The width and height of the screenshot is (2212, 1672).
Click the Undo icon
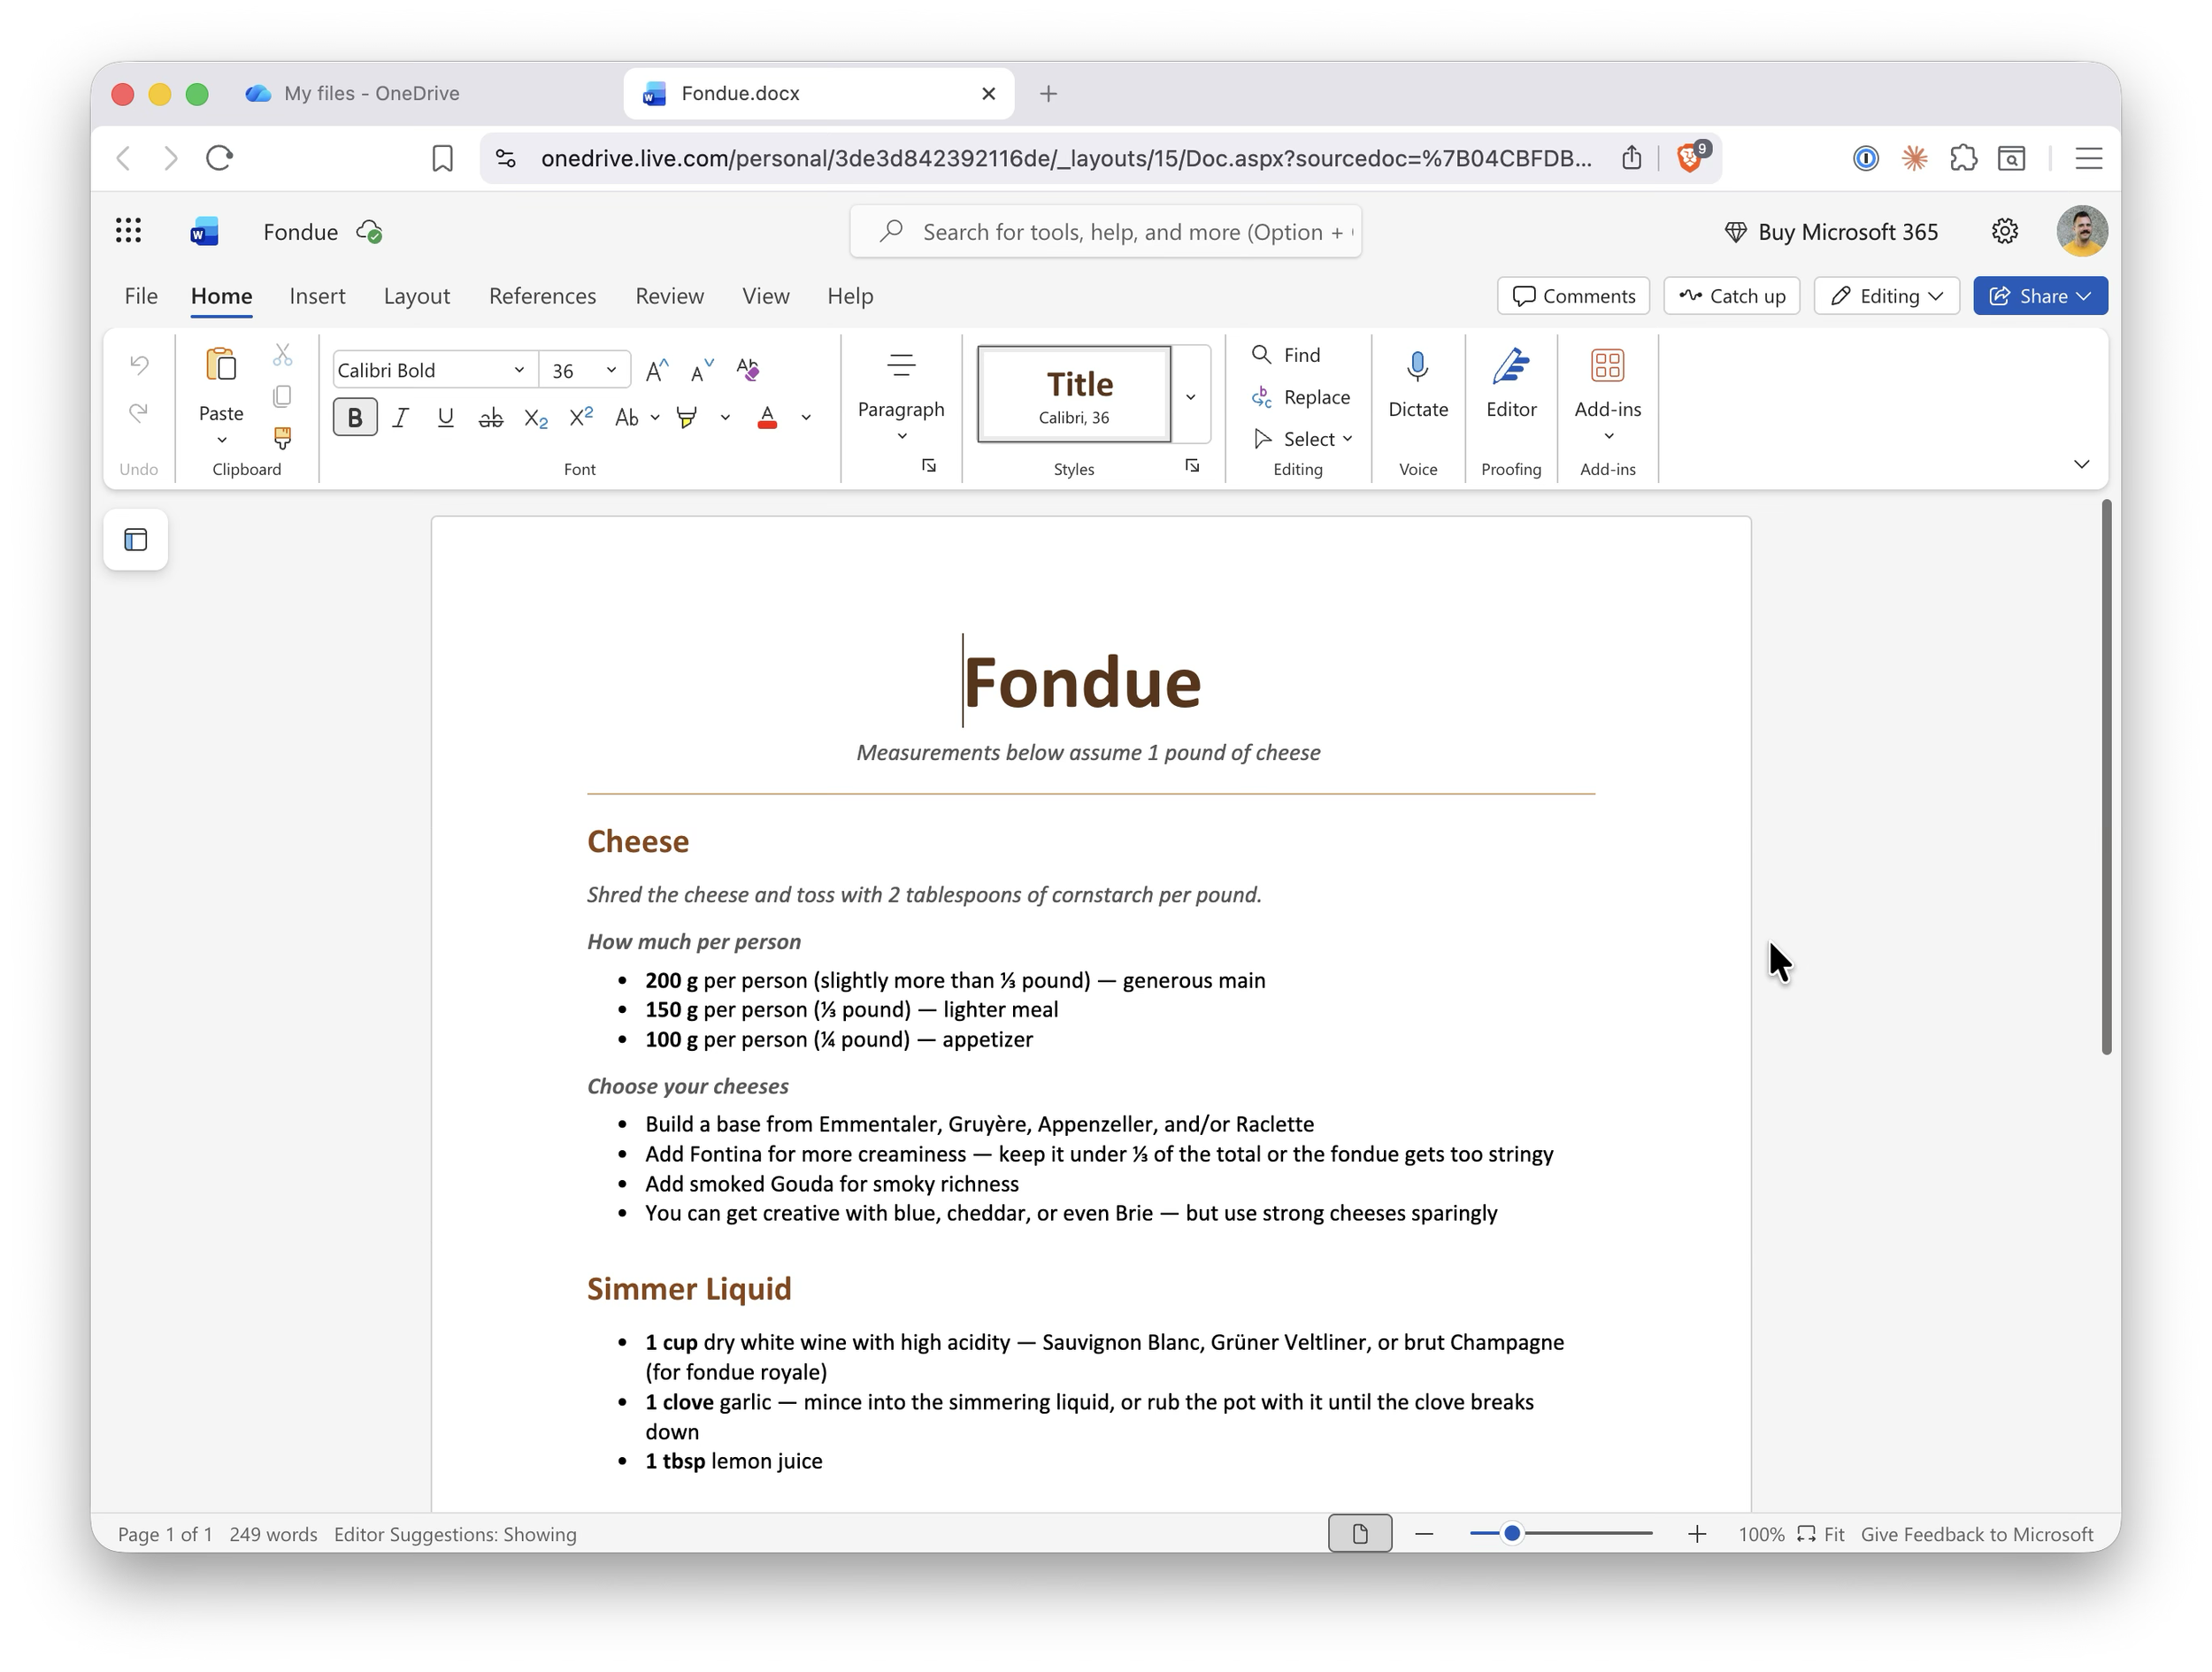click(139, 364)
